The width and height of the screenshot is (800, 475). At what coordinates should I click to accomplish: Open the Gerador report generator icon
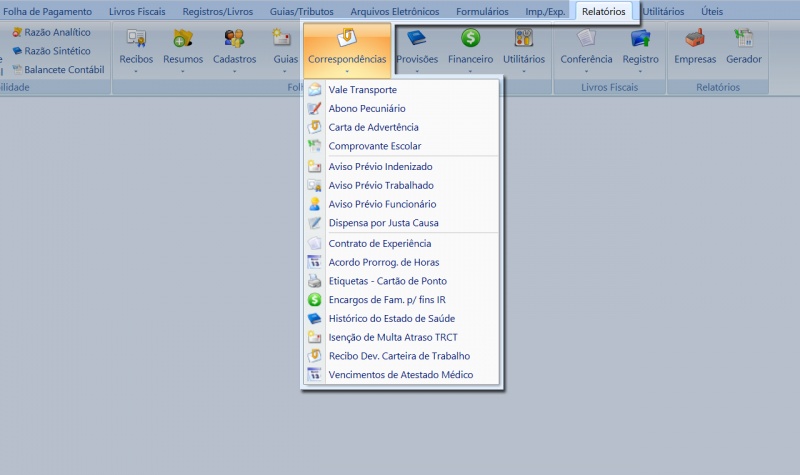click(743, 40)
